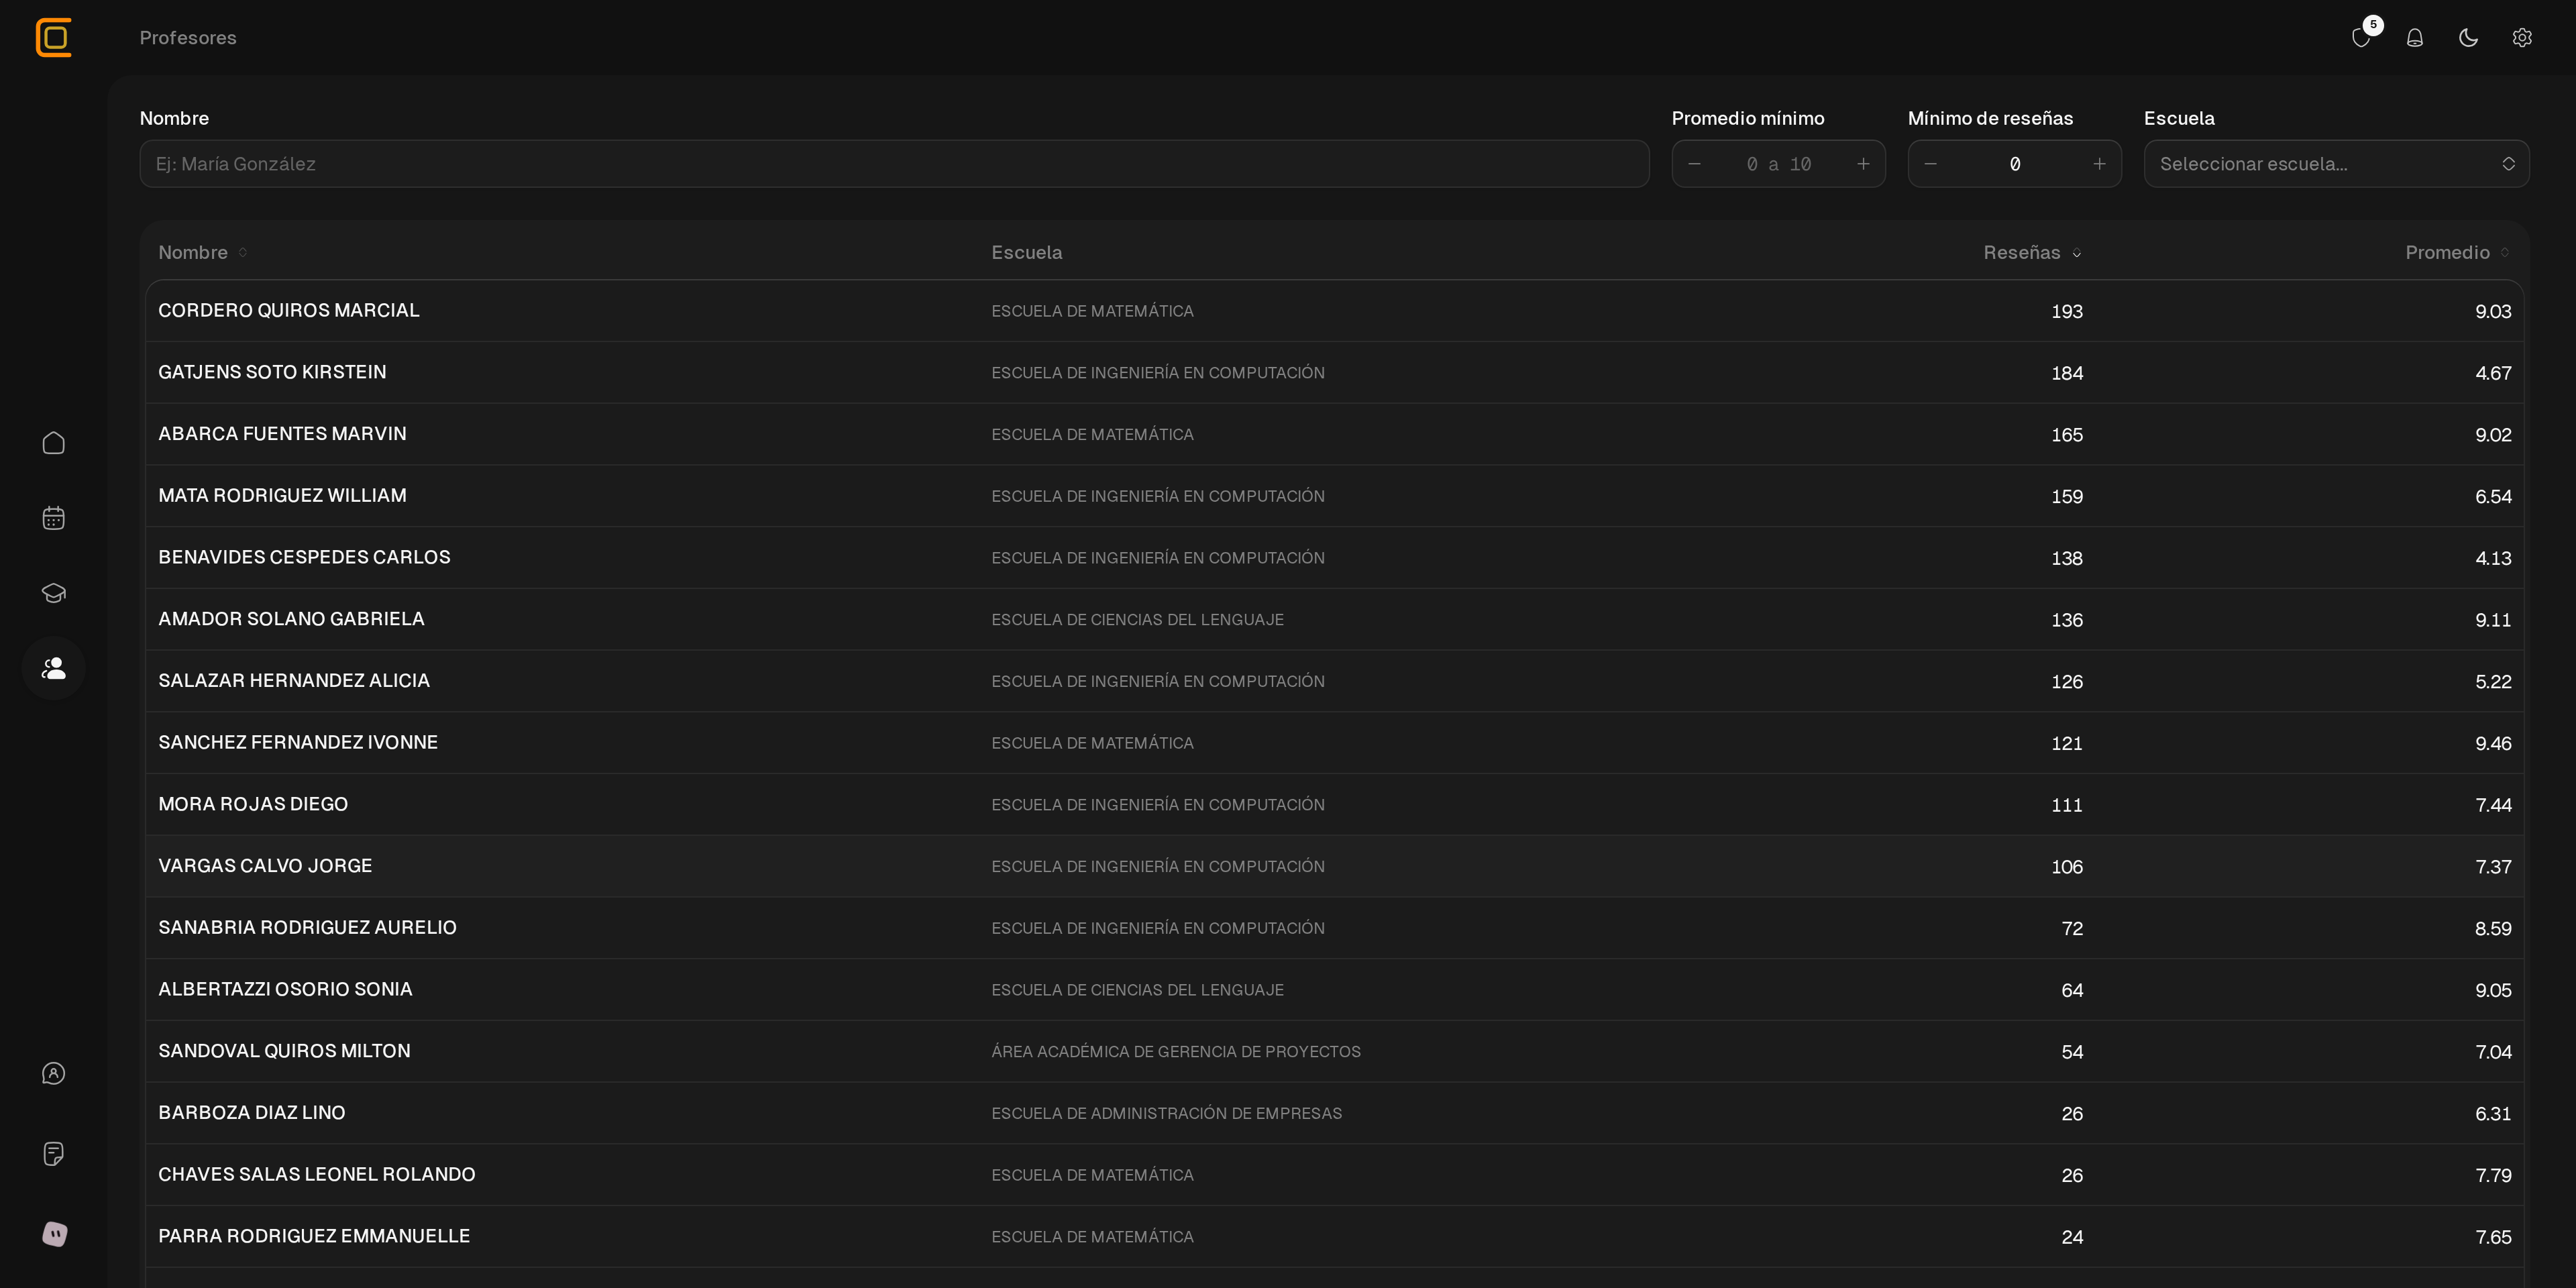
Task: Select ALBERTAZZI OSORIO SONIA professor
Action: point(1335,990)
